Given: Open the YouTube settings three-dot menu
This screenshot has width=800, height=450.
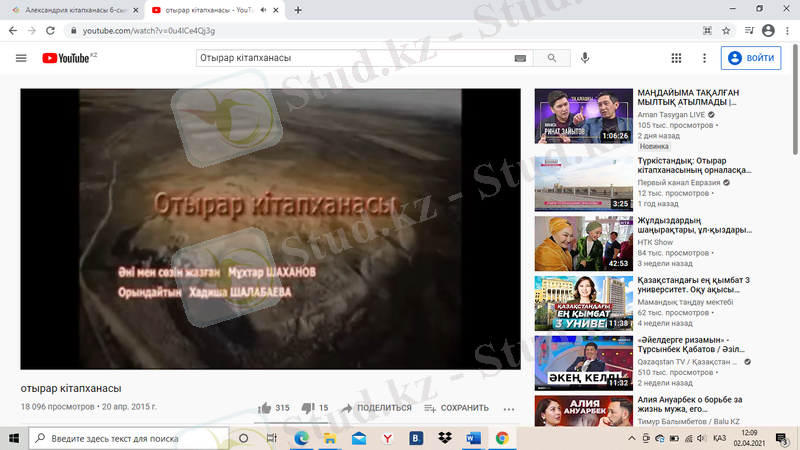Looking at the screenshot, I should pyautogui.click(x=705, y=58).
